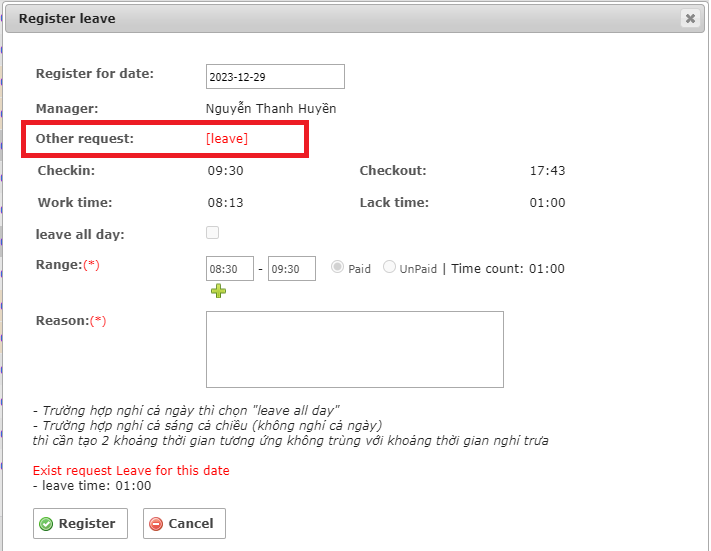Click Exist request Leave for this date
The width and height of the screenshot is (711, 551).
point(131,470)
